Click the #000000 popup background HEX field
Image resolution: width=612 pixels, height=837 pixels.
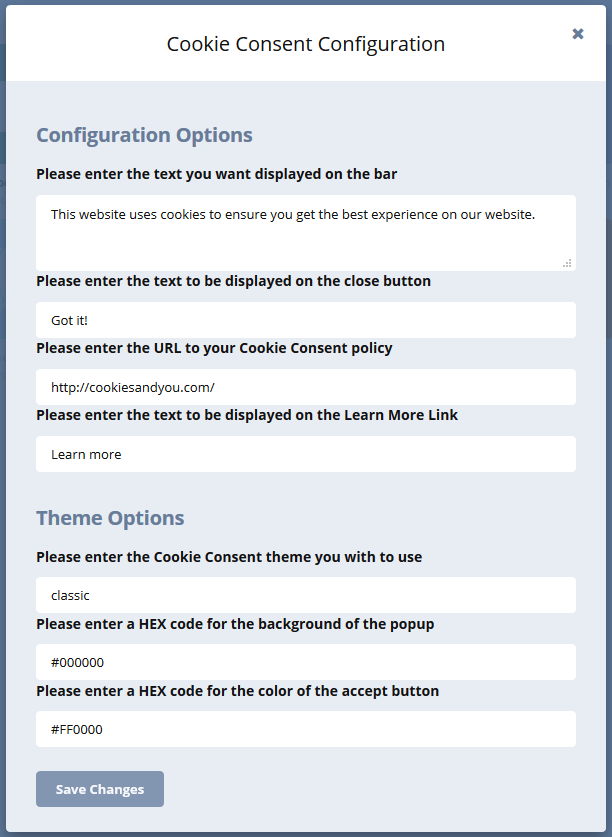[x=305, y=662]
